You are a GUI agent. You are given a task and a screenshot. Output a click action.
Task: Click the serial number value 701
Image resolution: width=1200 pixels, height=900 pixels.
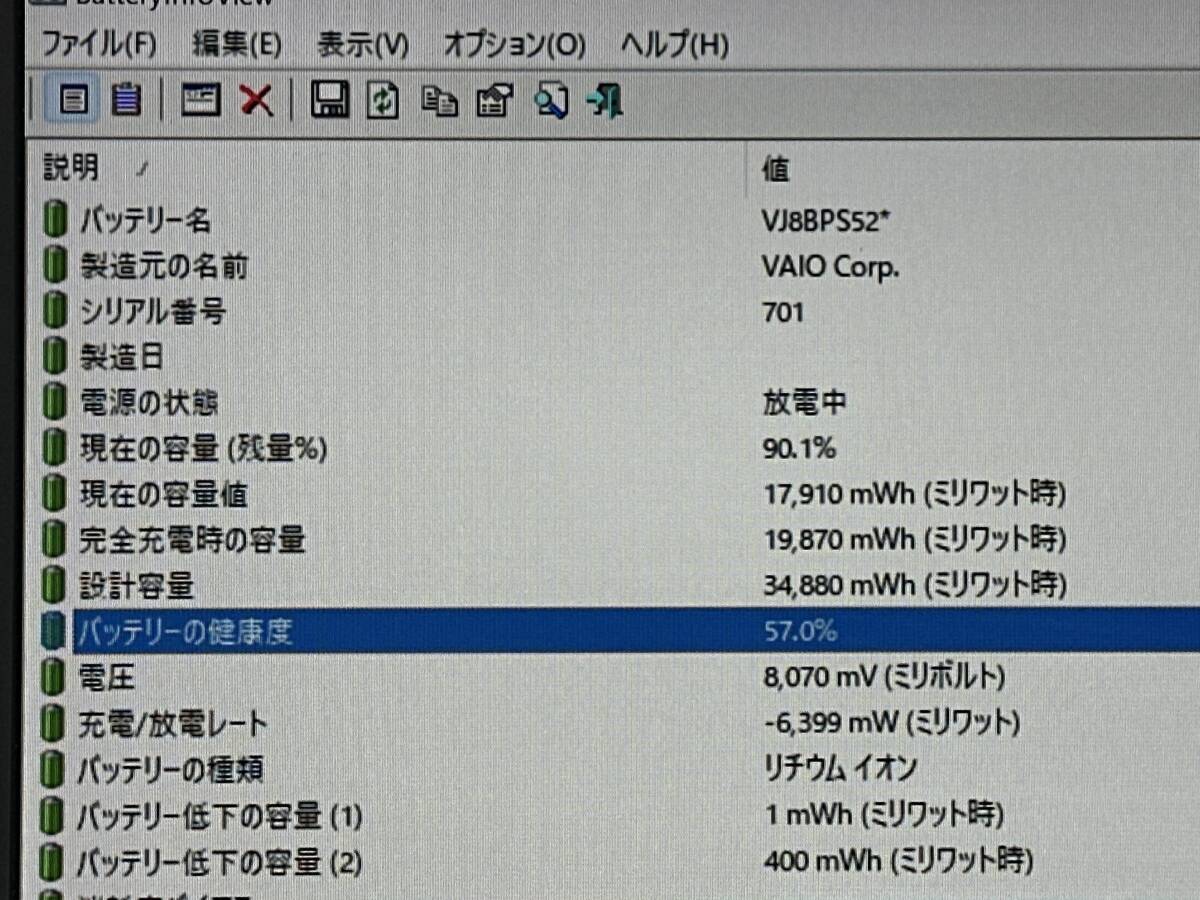(x=782, y=313)
